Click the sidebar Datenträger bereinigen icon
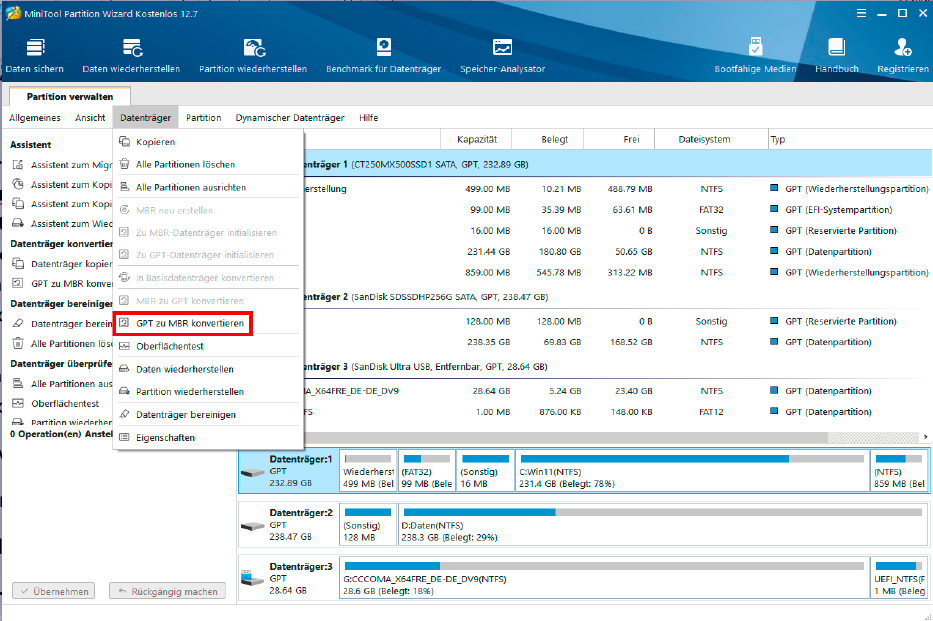933x621 pixels. [x=18, y=324]
